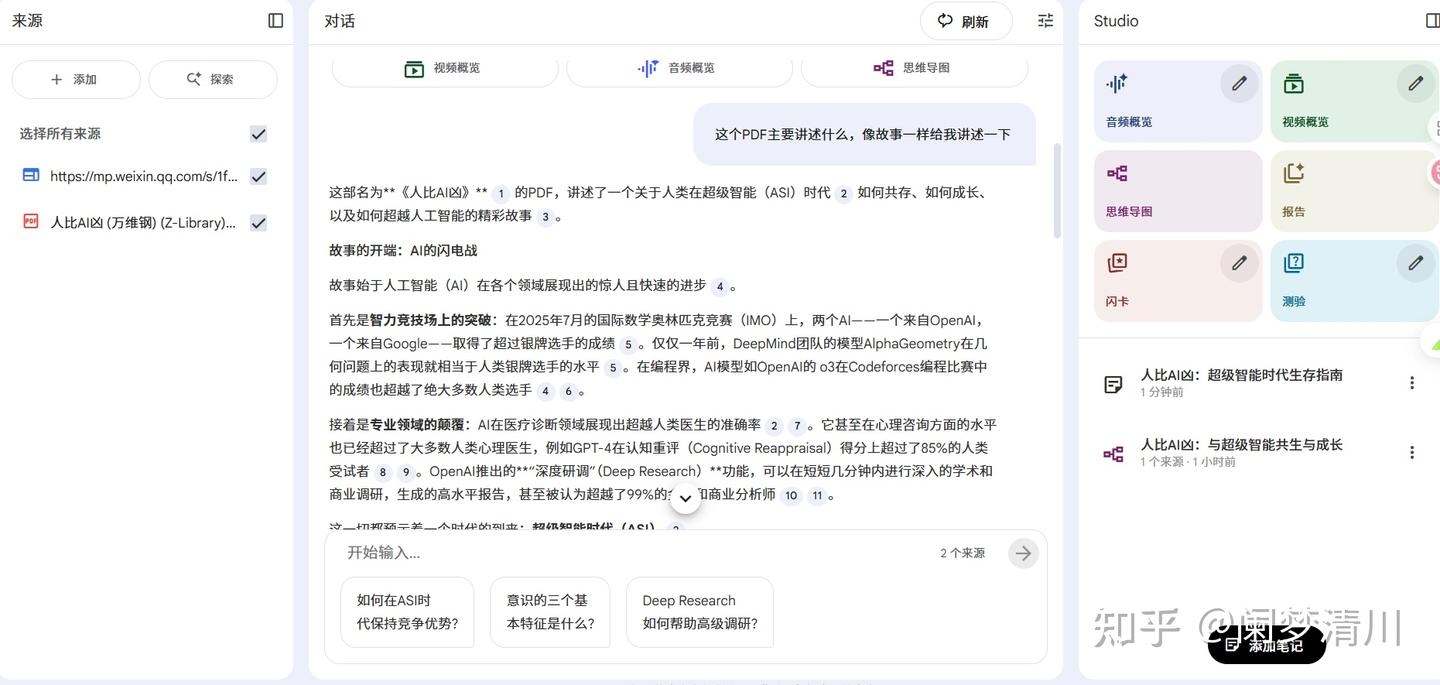The image size is (1440, 685).
Task: Click the send arrow next to the input
Action: (x=1023, y=552)
